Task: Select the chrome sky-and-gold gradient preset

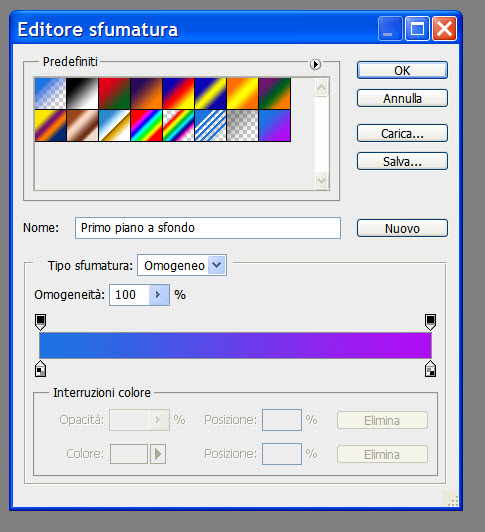Action: 114,126
